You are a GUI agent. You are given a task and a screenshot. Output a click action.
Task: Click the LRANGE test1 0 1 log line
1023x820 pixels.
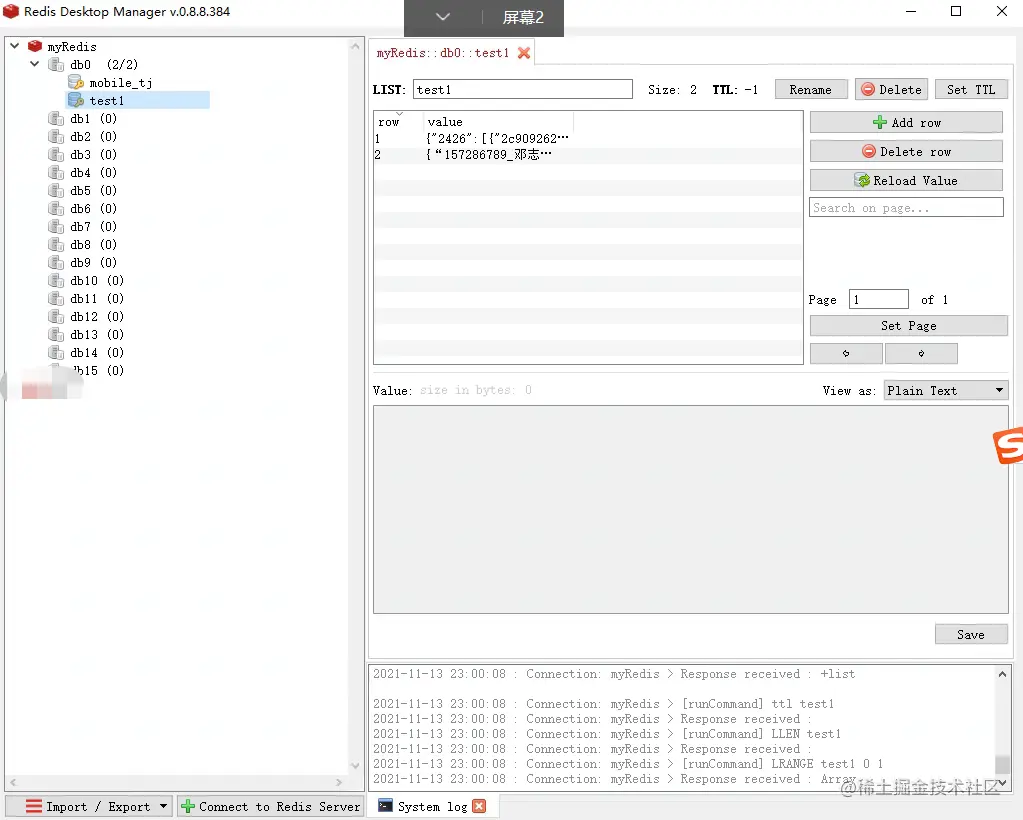coord(628,763)
